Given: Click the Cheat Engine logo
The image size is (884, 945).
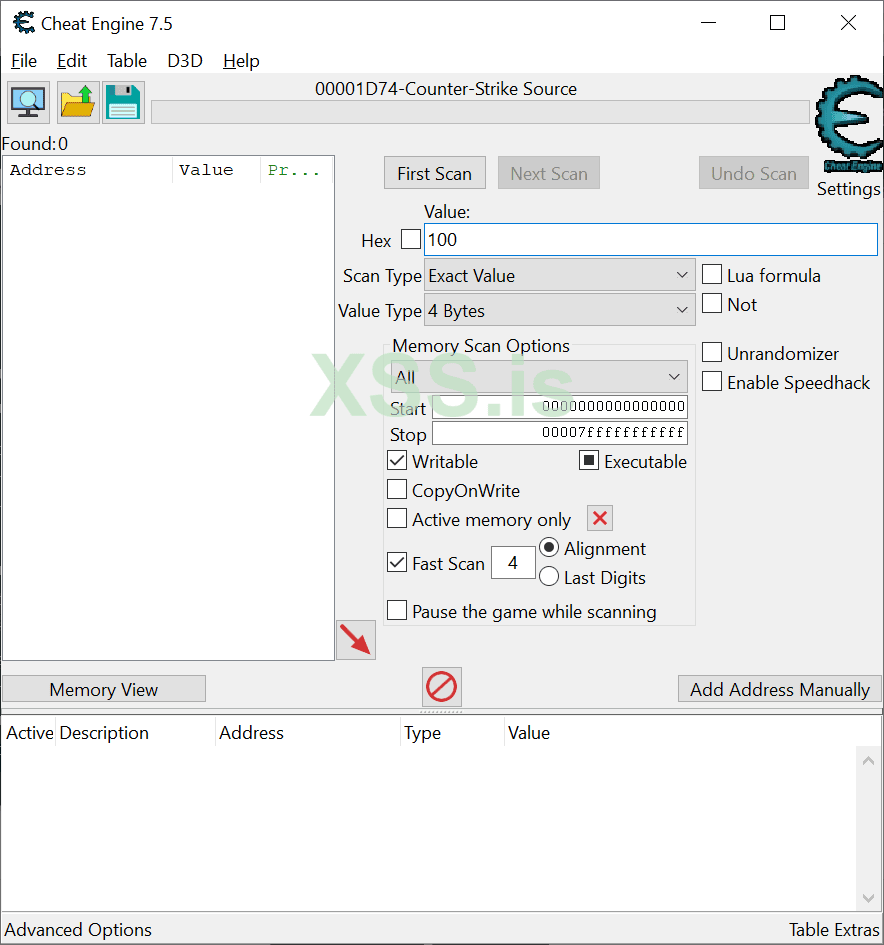Looking at the screenshot, I should pos(850,124).
